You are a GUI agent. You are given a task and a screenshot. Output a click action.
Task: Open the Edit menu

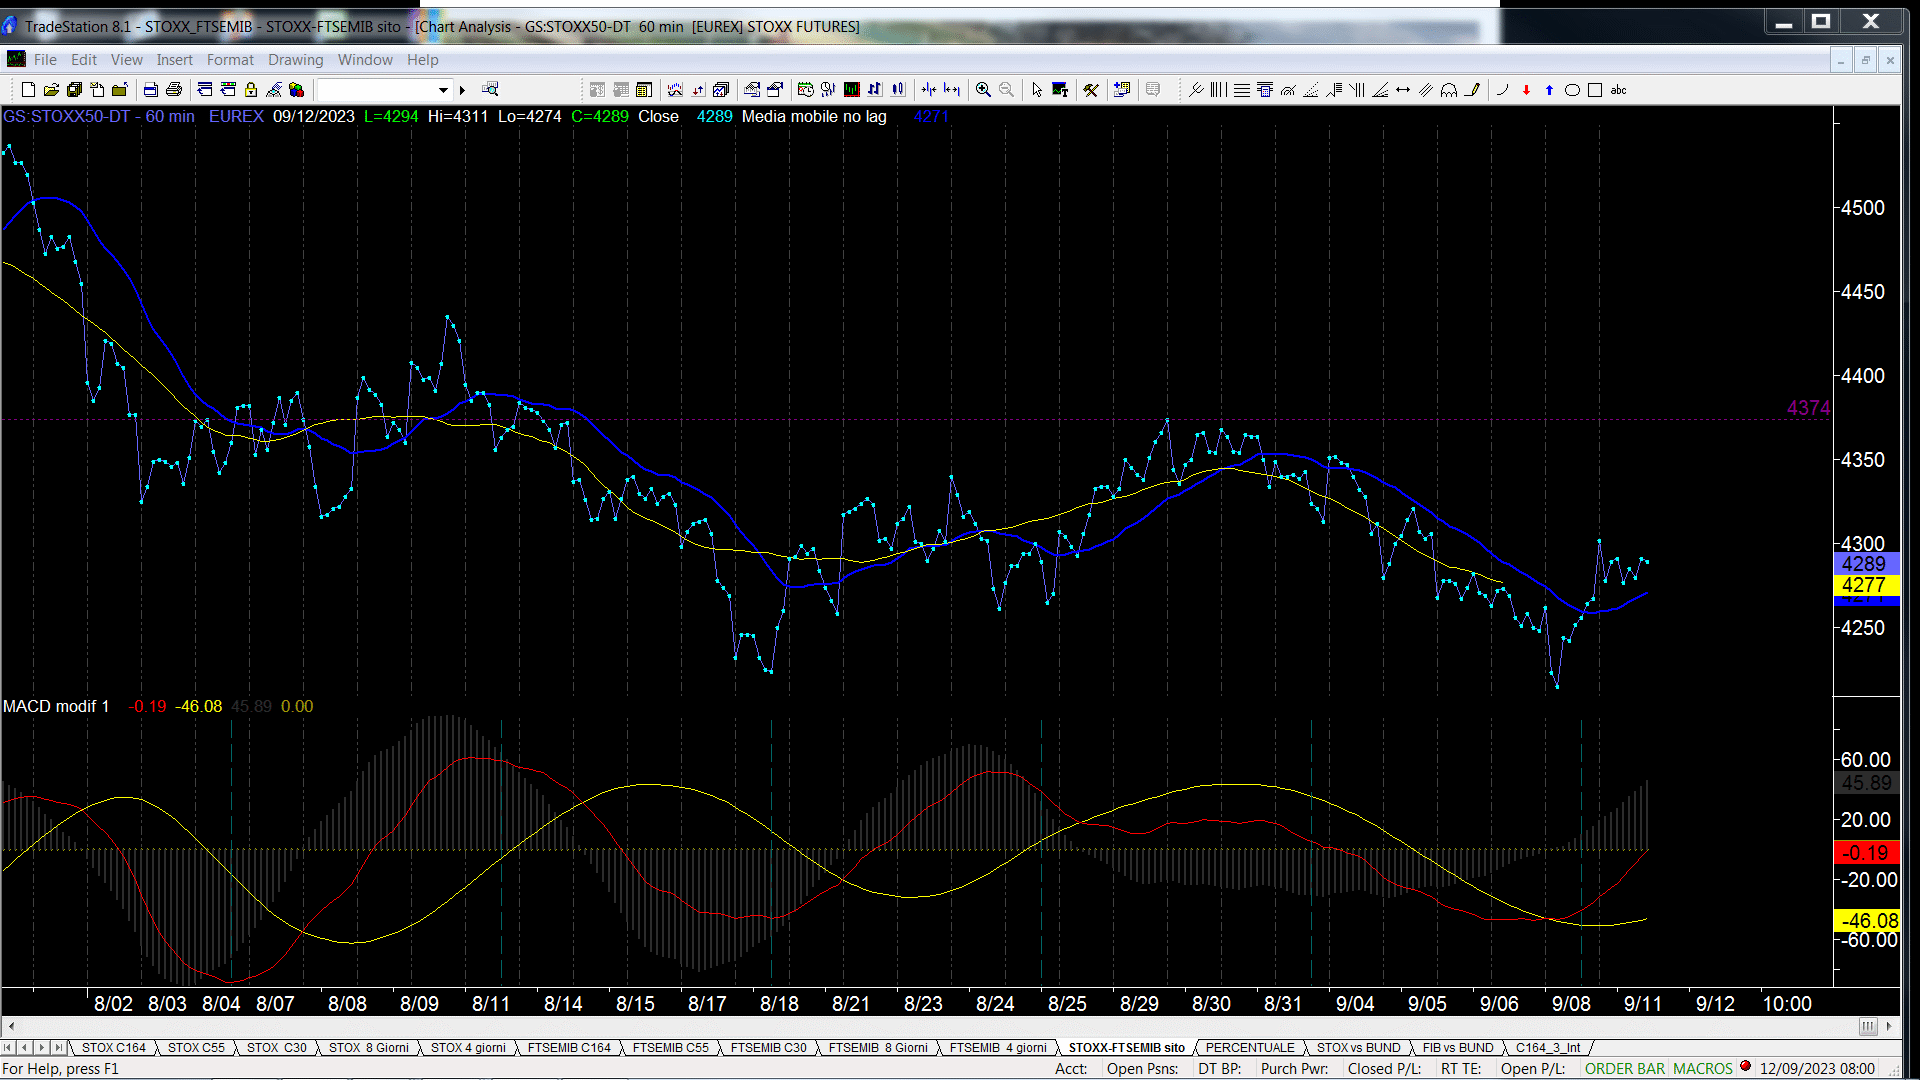tap(84, 60)
